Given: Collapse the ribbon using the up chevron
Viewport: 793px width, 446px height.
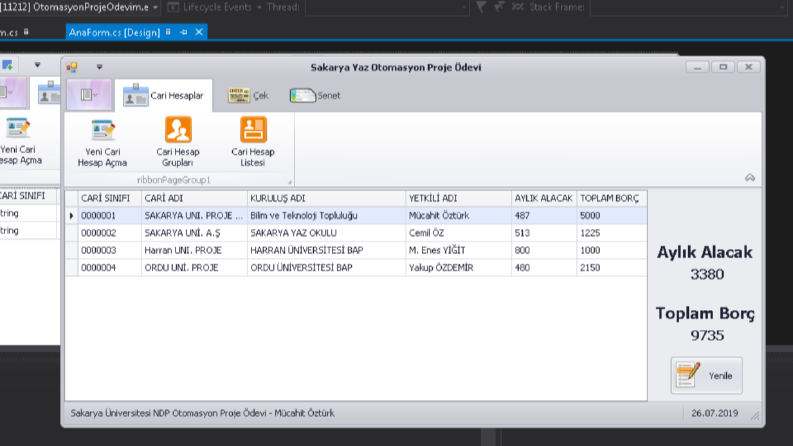Looking at the screenshot, I should point(750,177).
